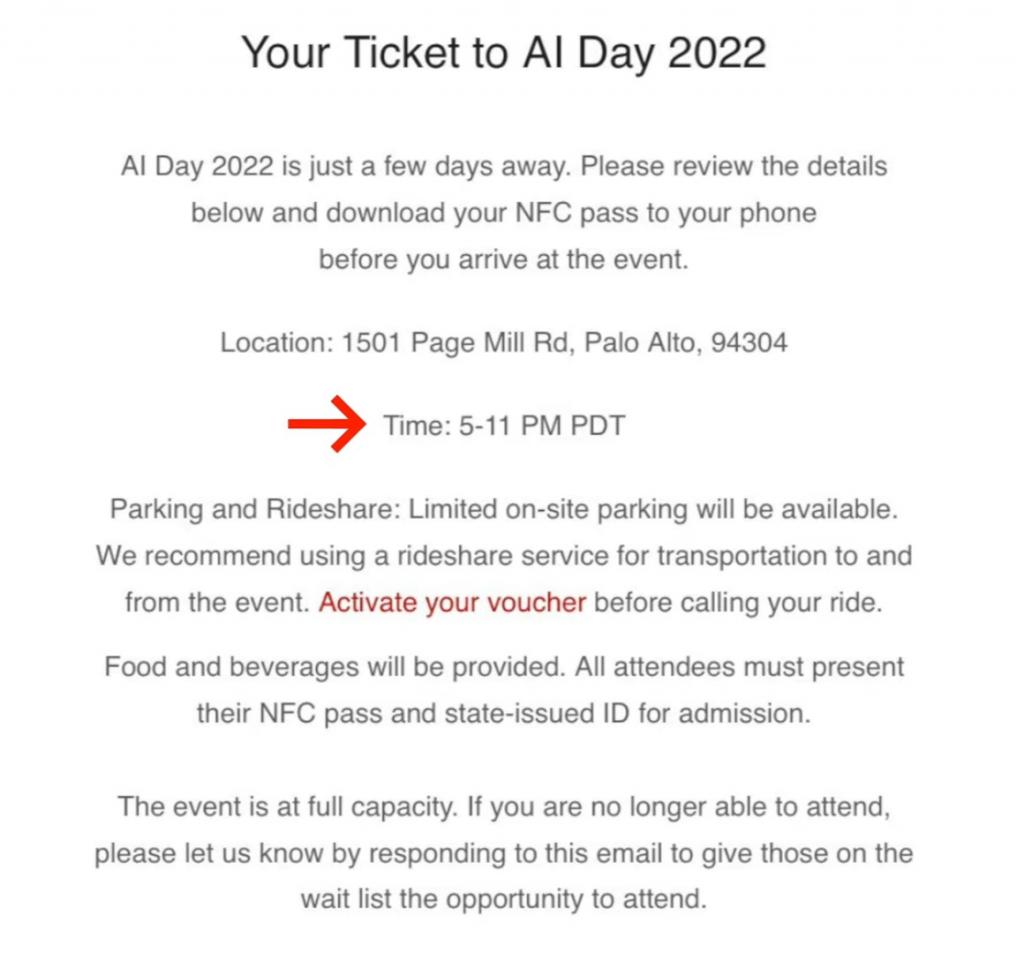Viewport: 1024px width, 953px height.
Task: Click 'before calling your ride.' text
Action: [738, 602]
